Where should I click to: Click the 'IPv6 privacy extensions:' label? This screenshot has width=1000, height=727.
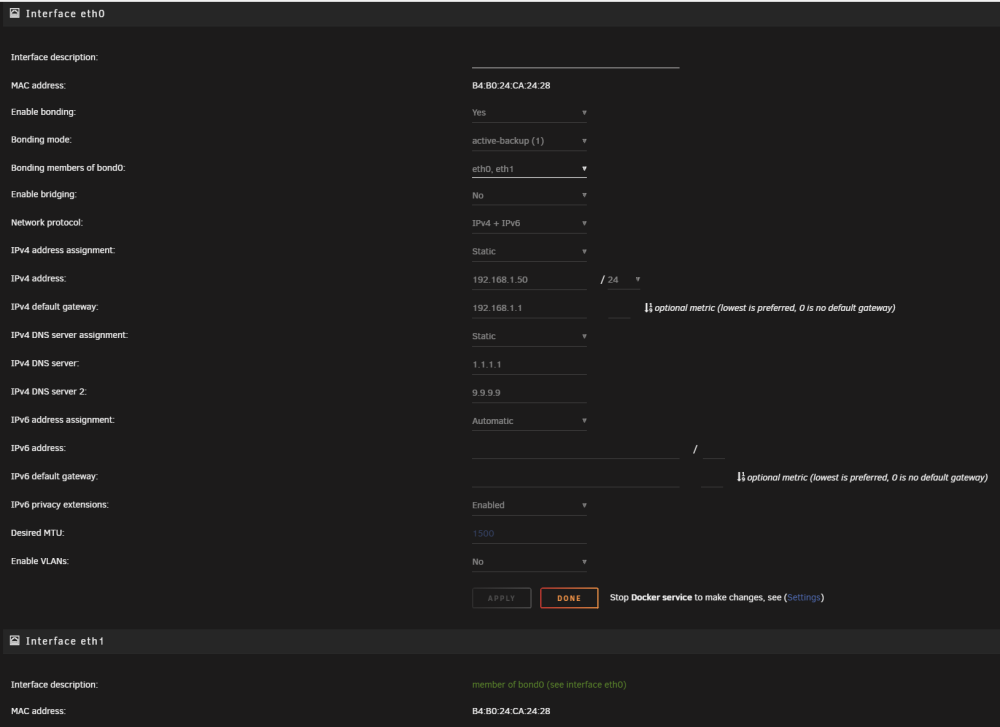[x=60, y=504]
